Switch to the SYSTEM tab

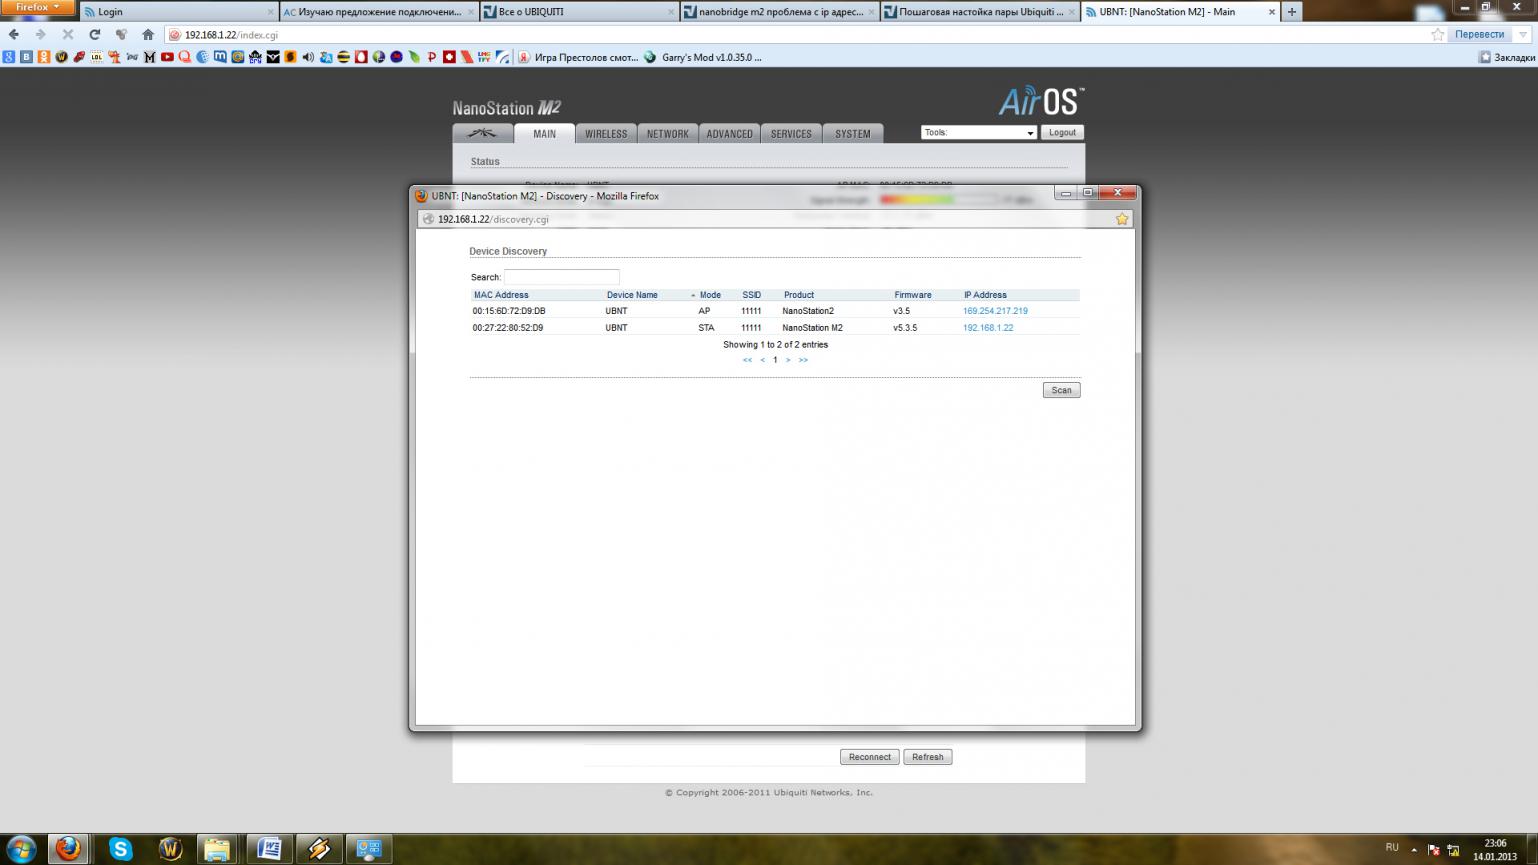[853, 133]
